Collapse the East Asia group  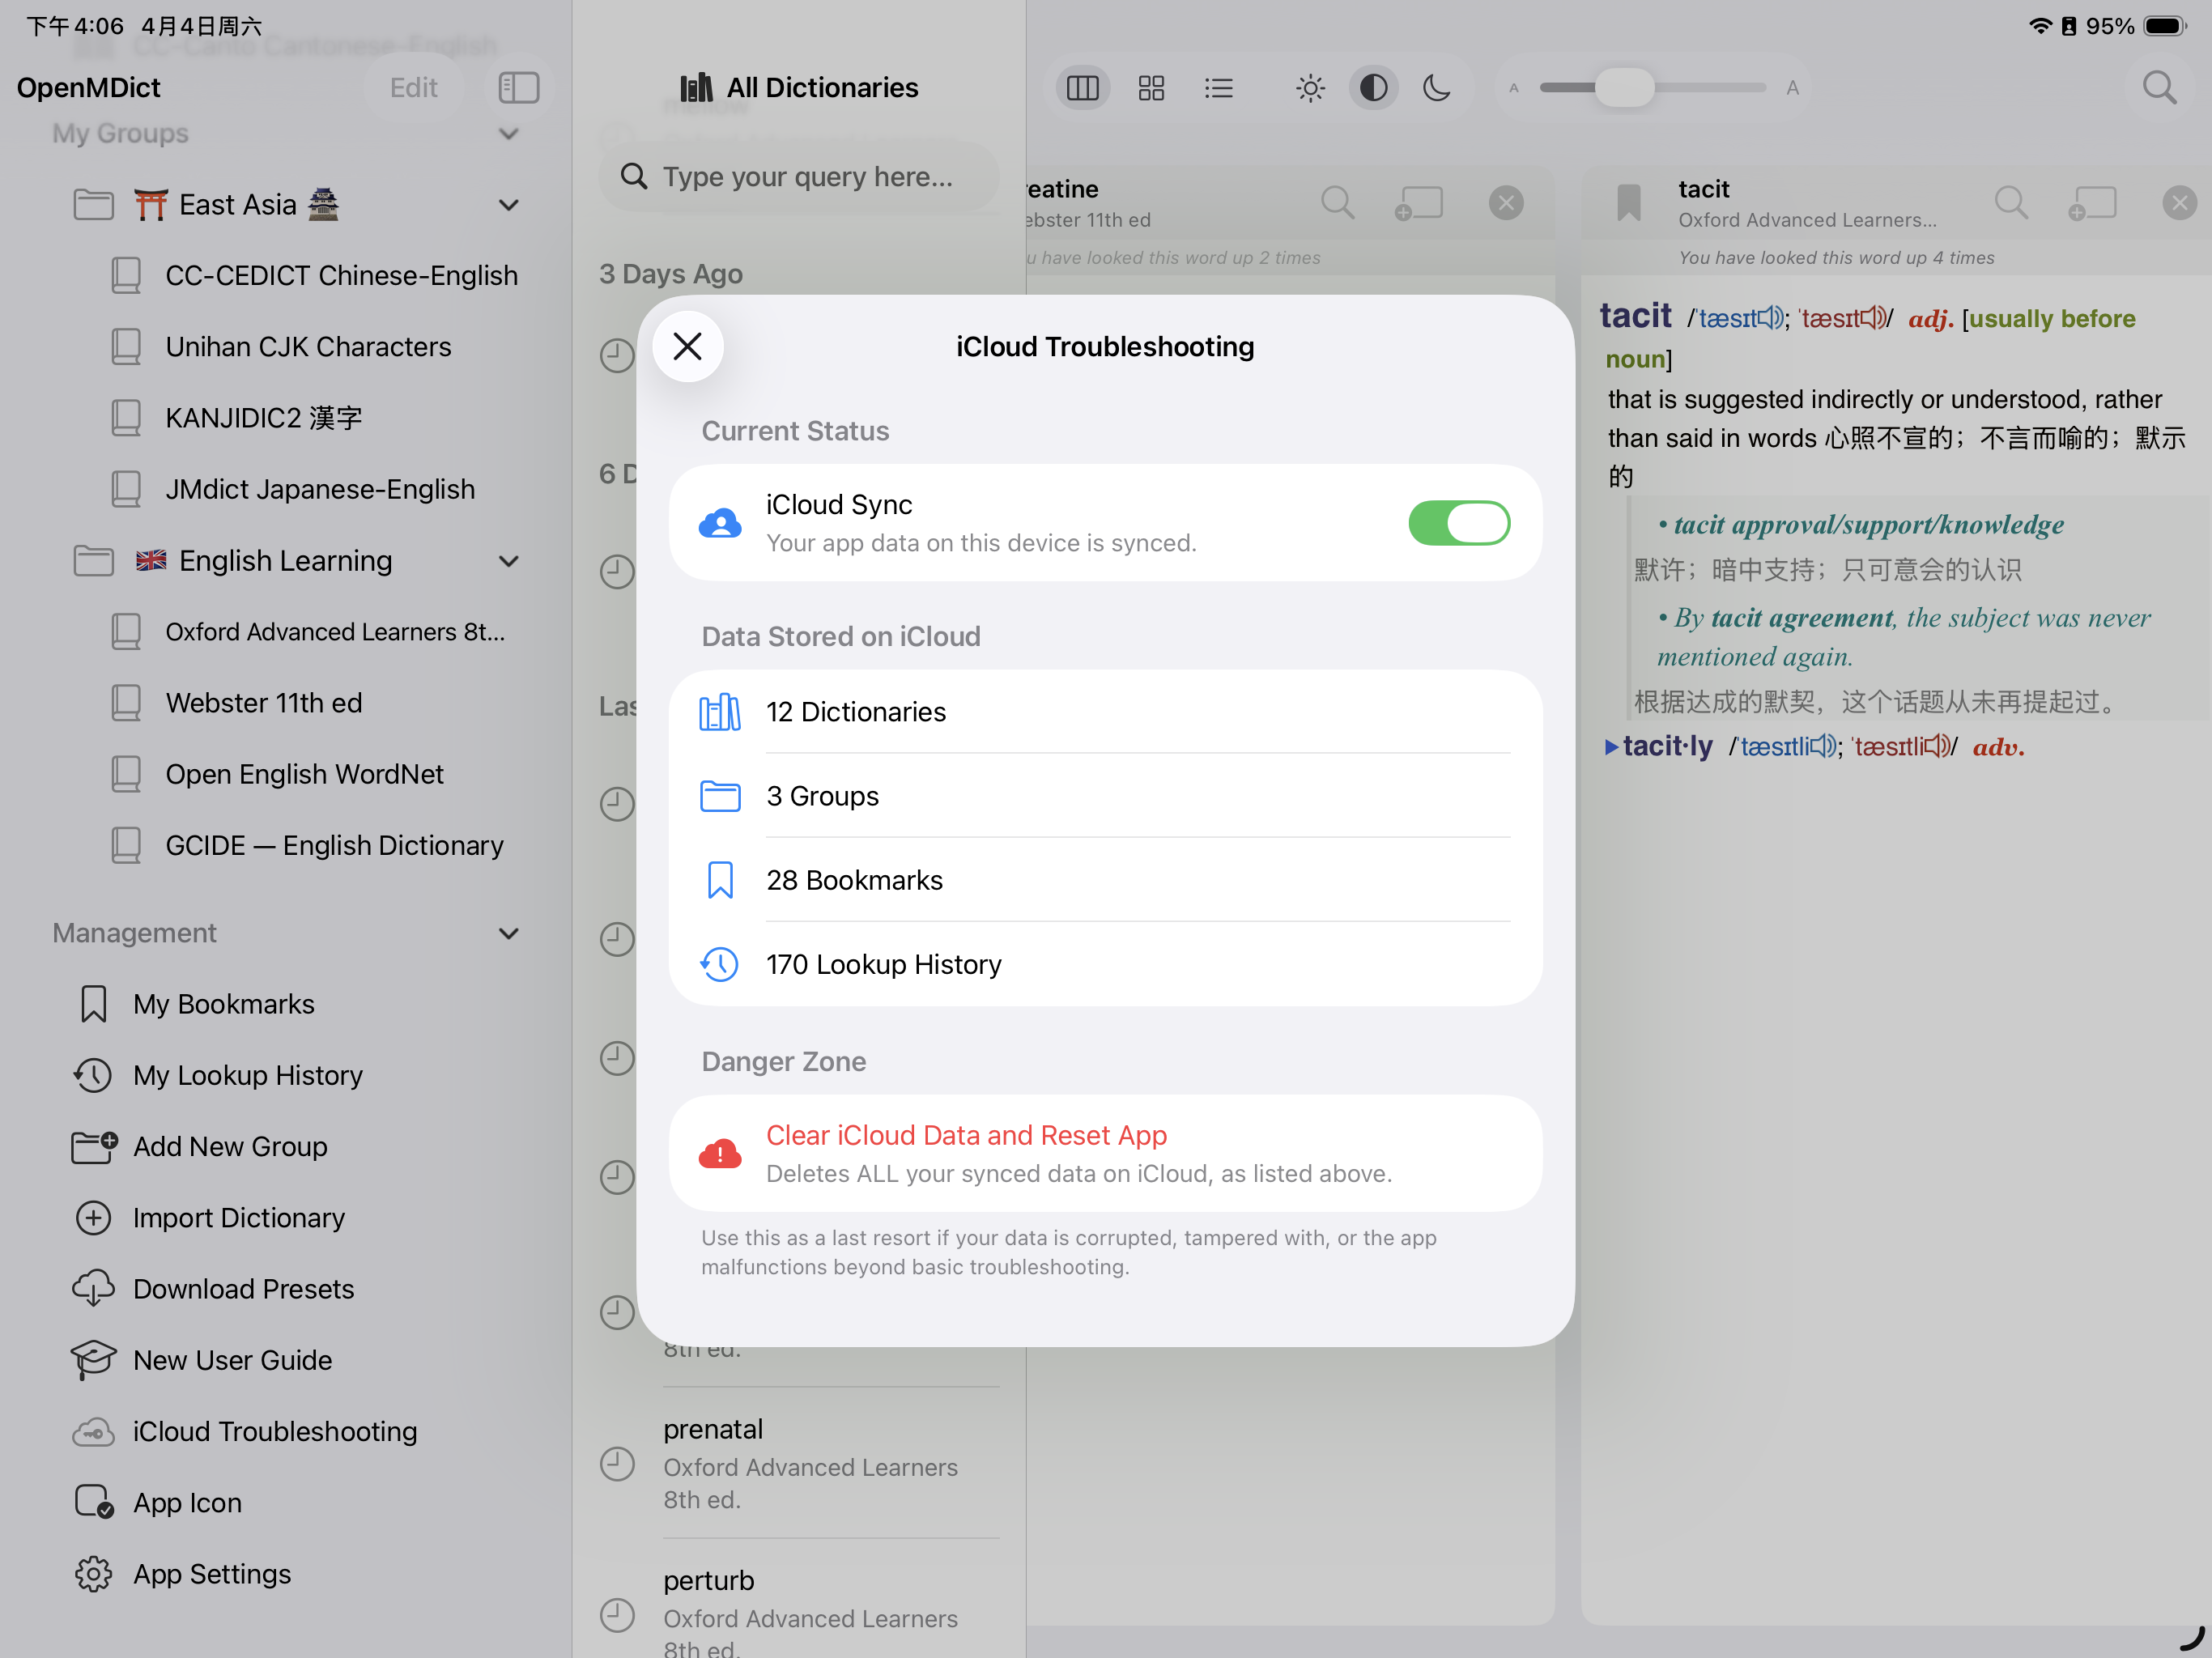(x=508, y=205)
